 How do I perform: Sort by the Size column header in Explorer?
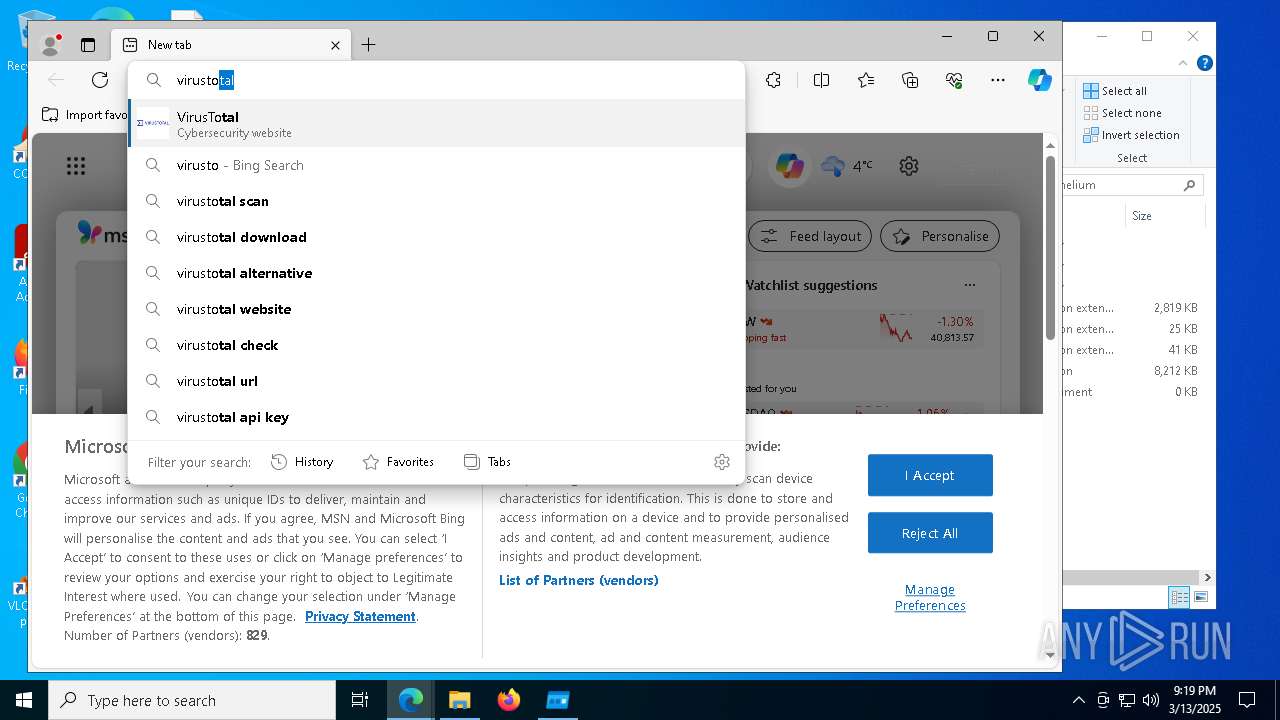click(1141, 216)
